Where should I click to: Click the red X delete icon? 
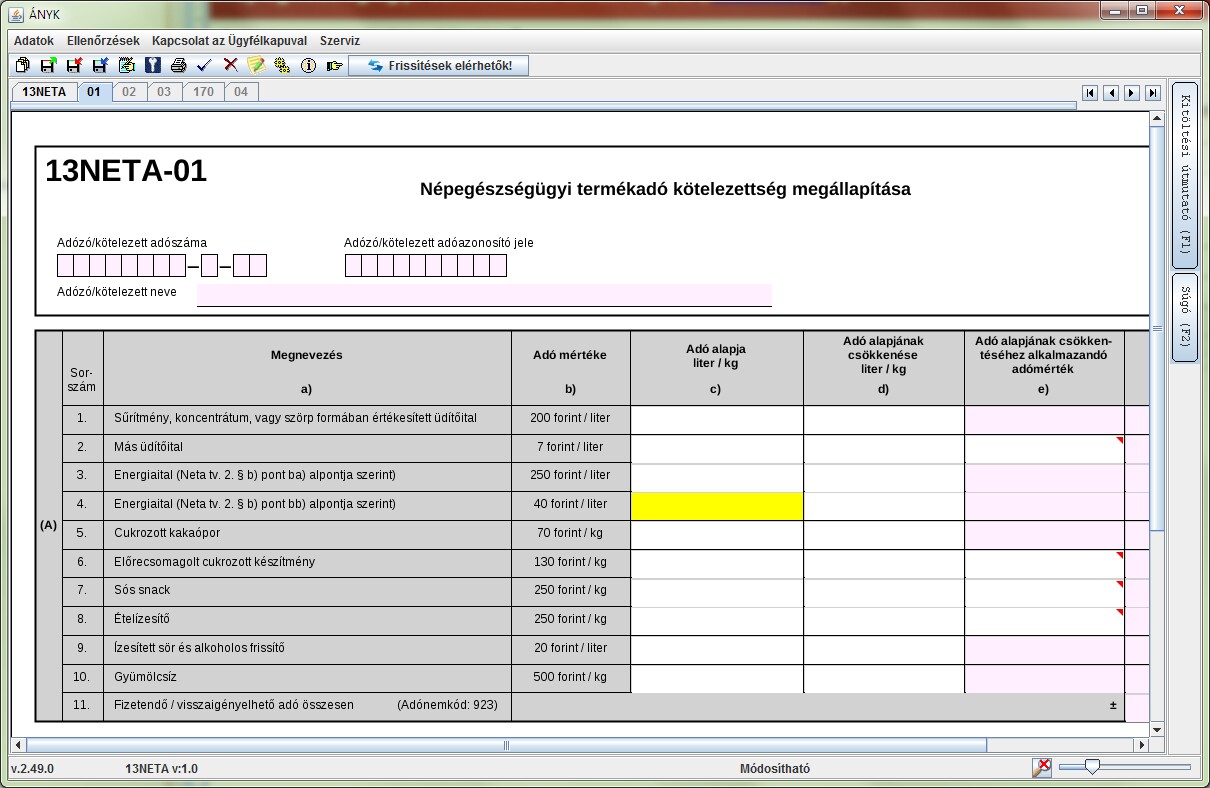coord(230,66)
